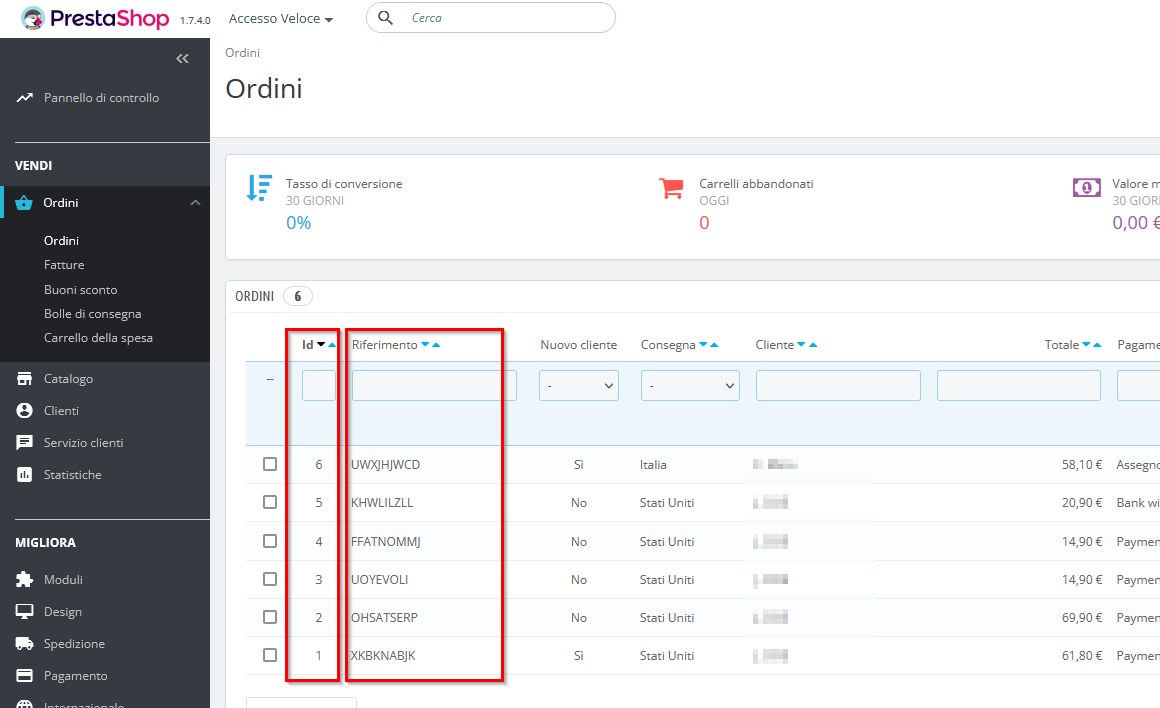The height and width of the screenshot is (708, 1160).
Task: Sort Totale column ascending arrow
Action: click(1097, 345)
